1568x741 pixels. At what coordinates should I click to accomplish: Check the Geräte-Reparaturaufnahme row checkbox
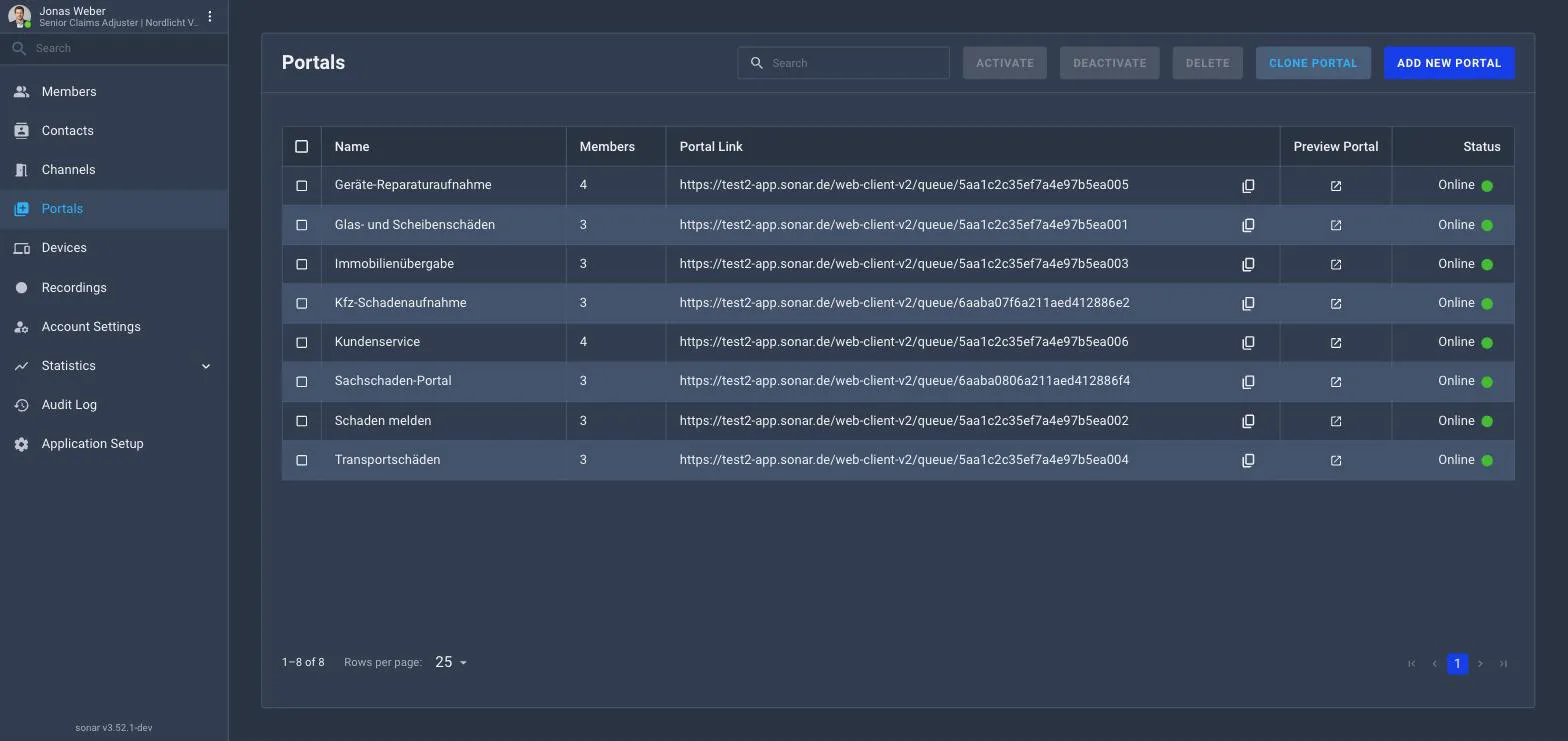point(302,185)
